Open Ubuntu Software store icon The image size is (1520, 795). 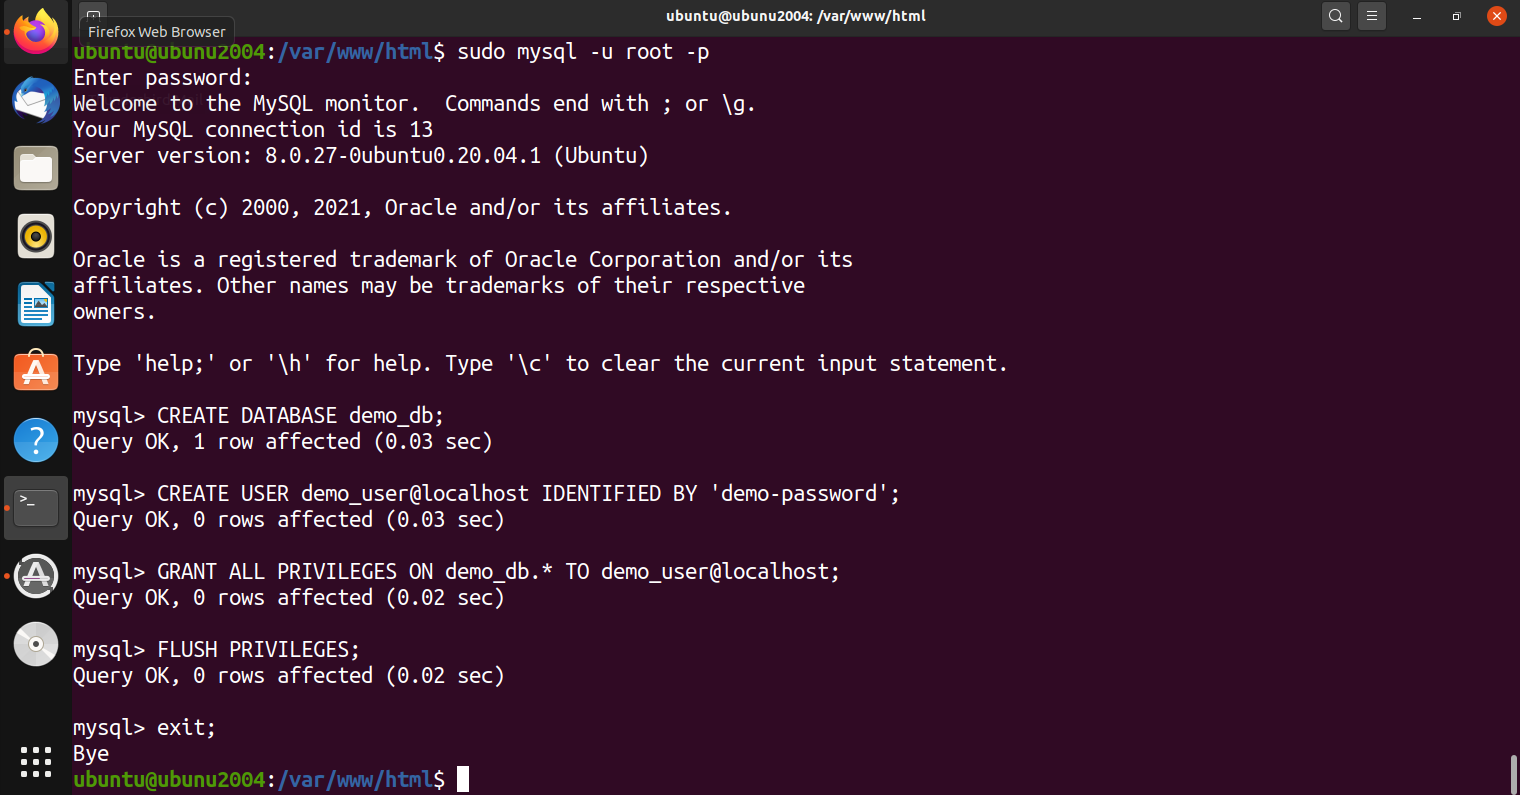(36, 372)
